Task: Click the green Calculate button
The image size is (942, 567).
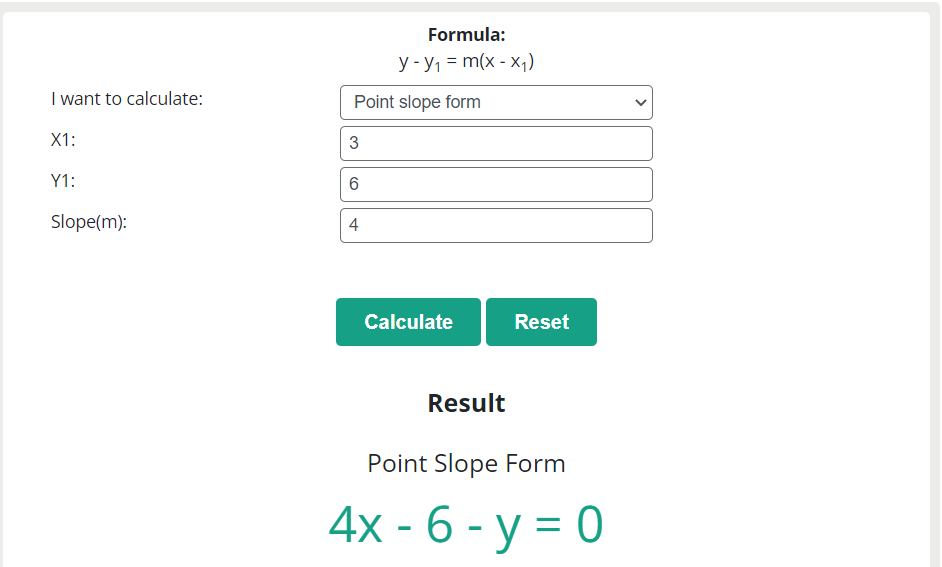Action: pyautogui.click(x=409, y=322)
